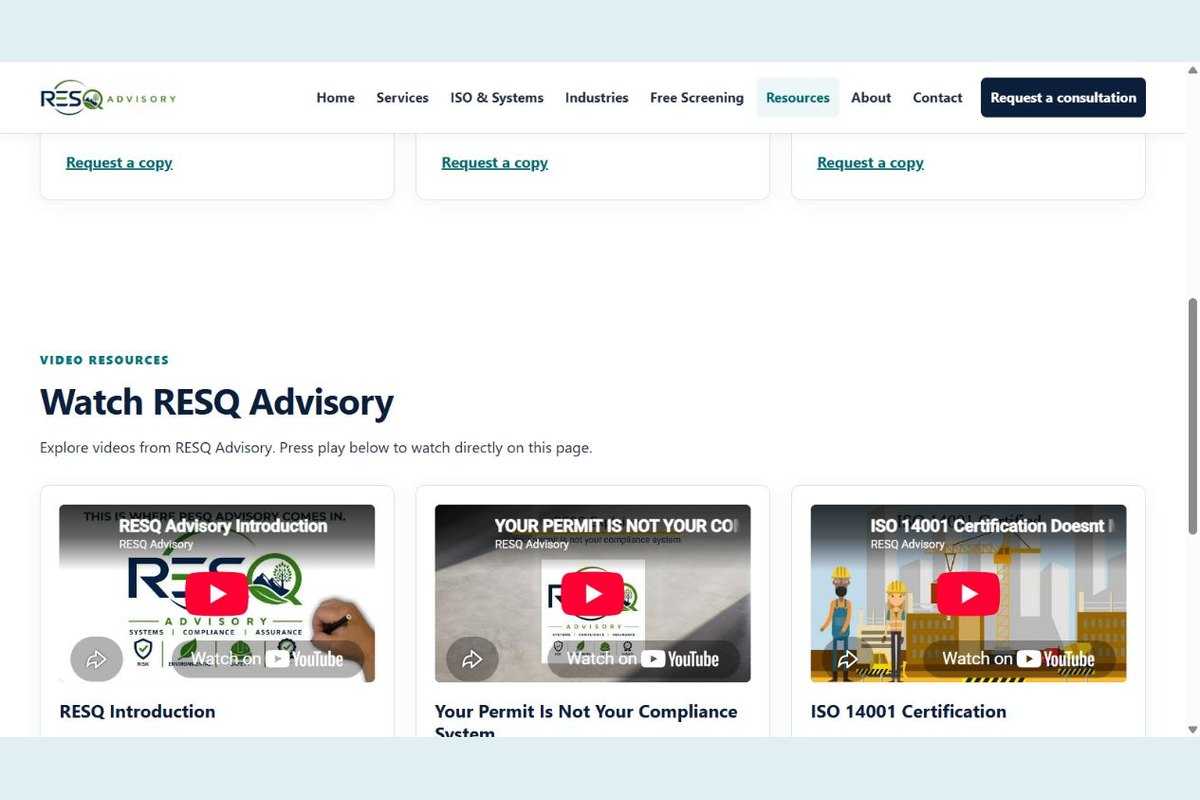The width and height of the screenshot is (1200, 800).
Task: Open the About page link
Action: coord(871,98)
